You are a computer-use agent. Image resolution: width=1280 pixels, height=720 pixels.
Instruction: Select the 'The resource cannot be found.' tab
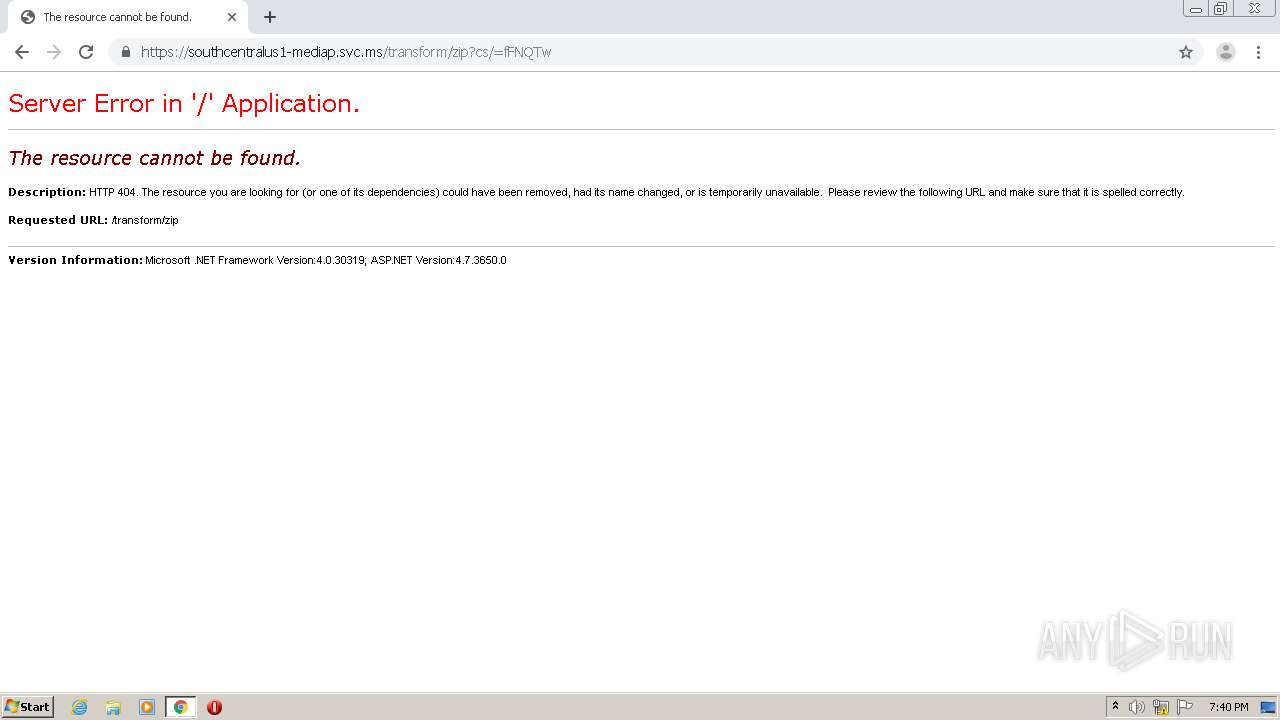[x=128, y=17]
